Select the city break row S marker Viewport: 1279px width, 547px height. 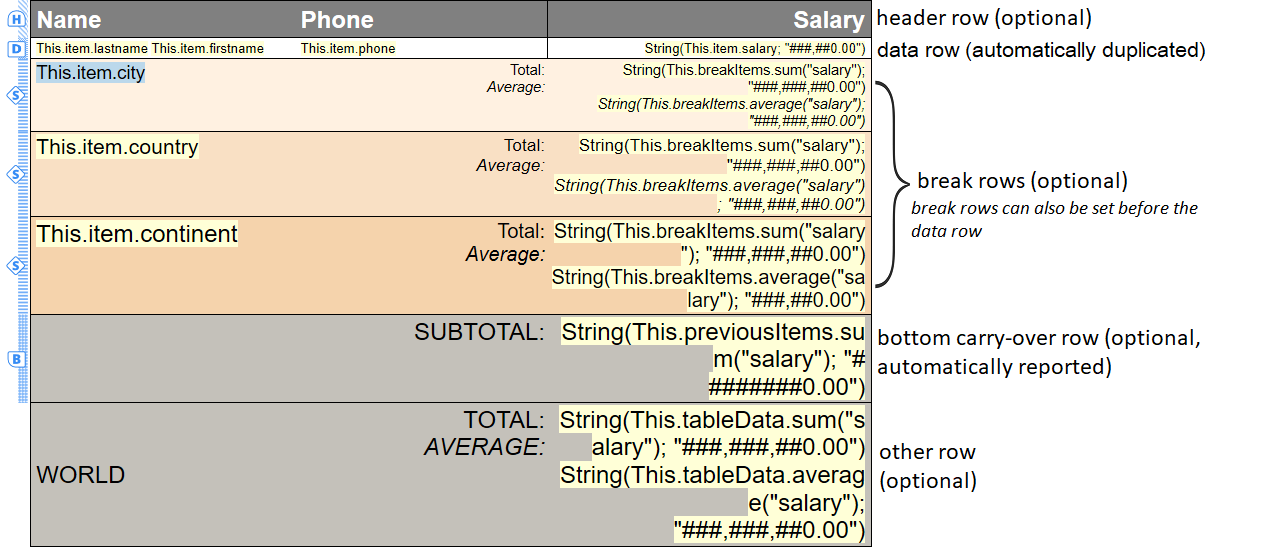point(16,96)
